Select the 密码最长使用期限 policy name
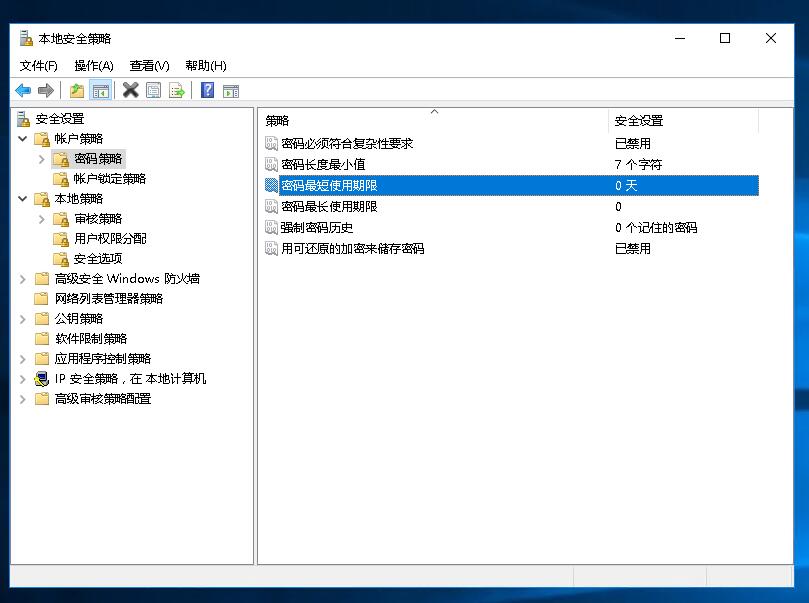The height and width of the screenshot is (603, 809). 329,207
